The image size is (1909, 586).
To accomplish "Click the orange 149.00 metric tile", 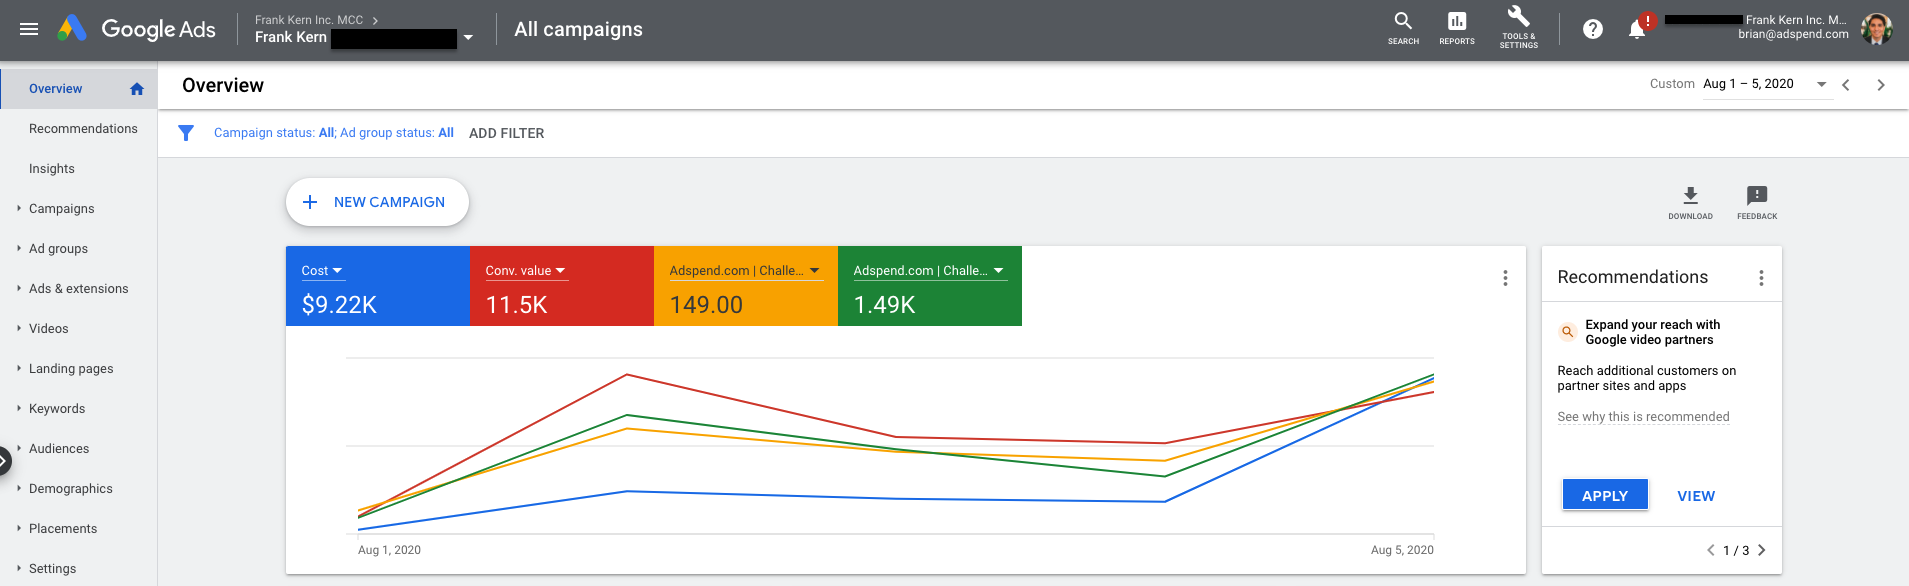I will (x=746, y=286).
